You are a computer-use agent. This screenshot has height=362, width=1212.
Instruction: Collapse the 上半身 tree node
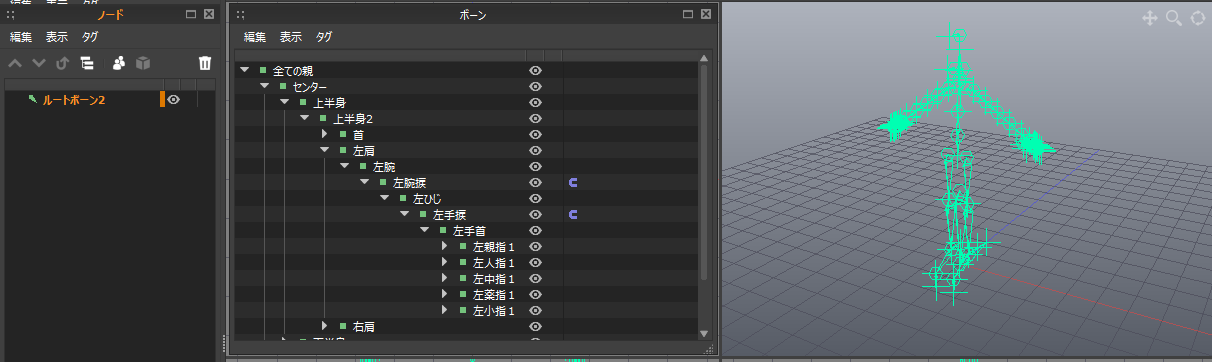click(x=284, y=103)
